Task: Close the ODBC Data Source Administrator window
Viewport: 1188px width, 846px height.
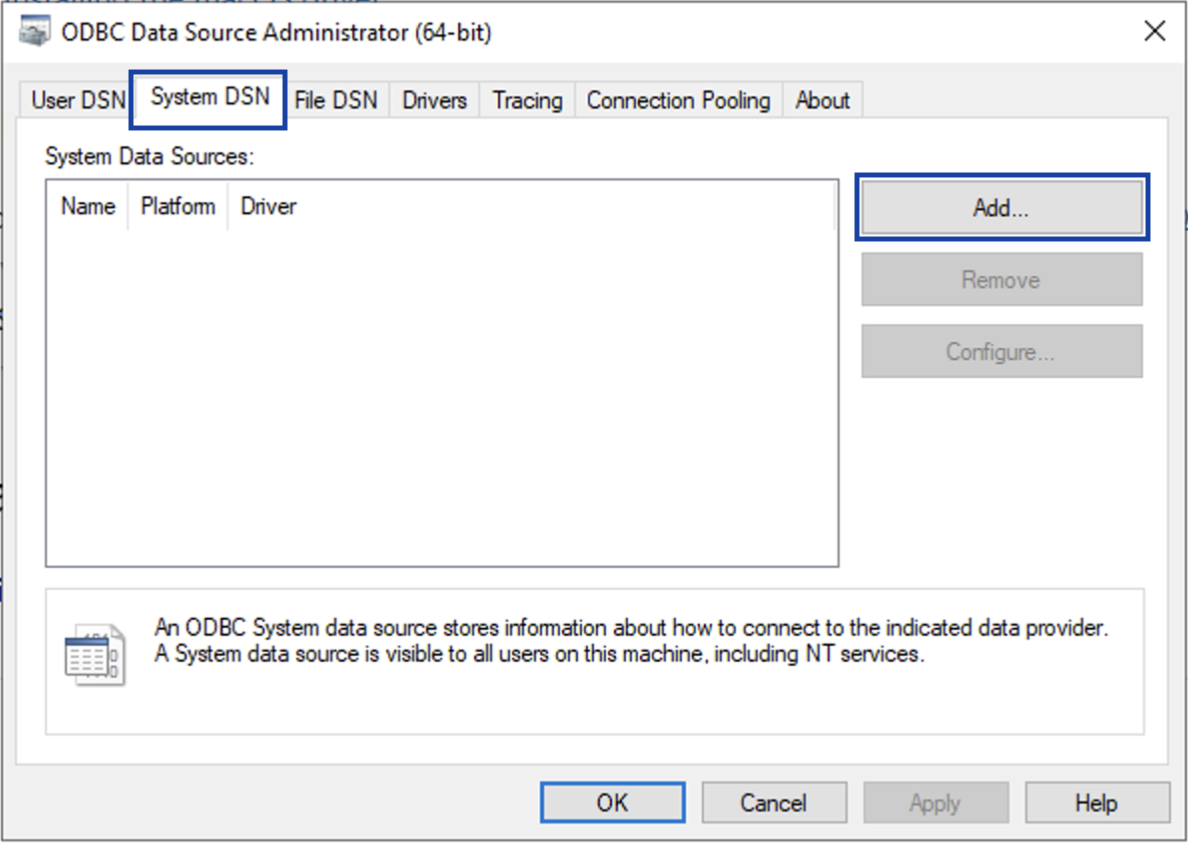Action: point(1155,31)
